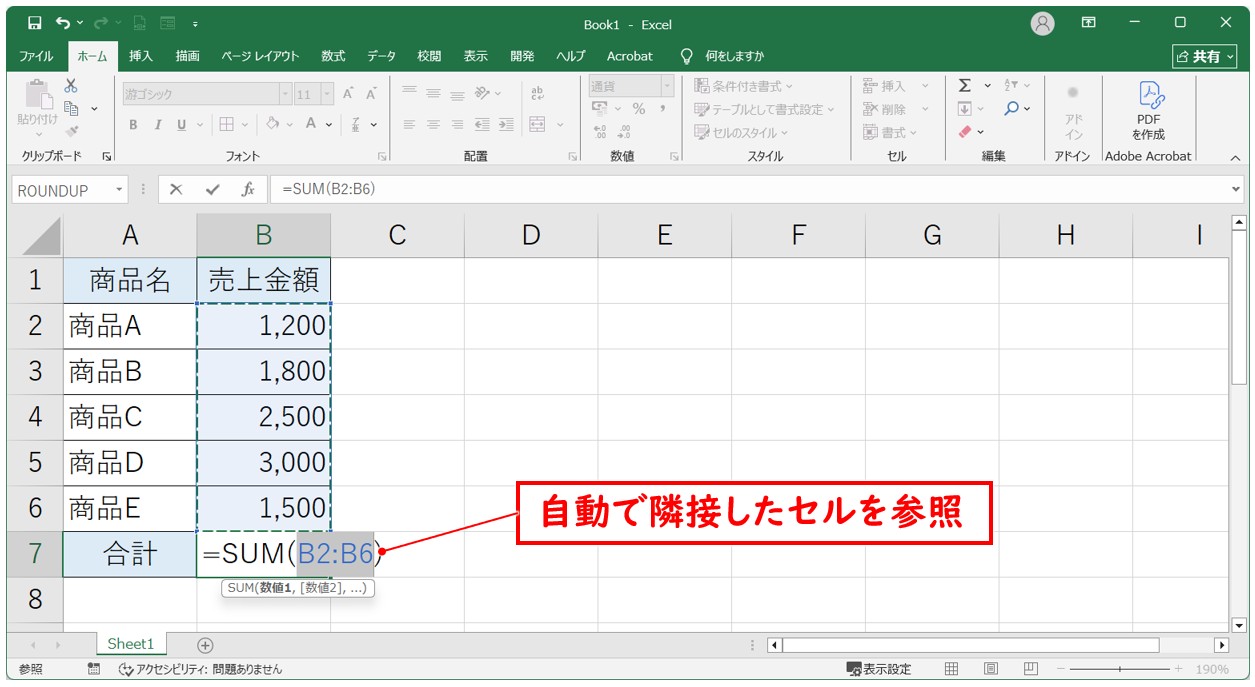The width and height of the screenshot is (1255, 687).
Task: Click the Undo arrow icon
Action: point(64,23)
